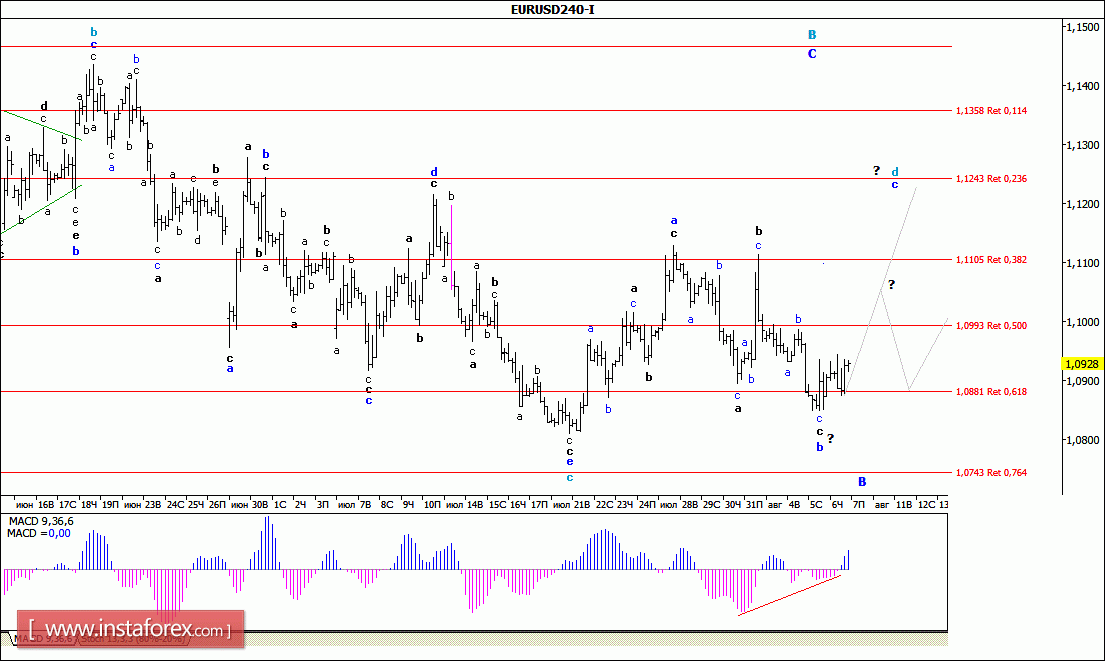1105x661 pixels.
Task: Click the EURUSD240-I chart title
Action: pyautogui.click(x=552, y=10)
